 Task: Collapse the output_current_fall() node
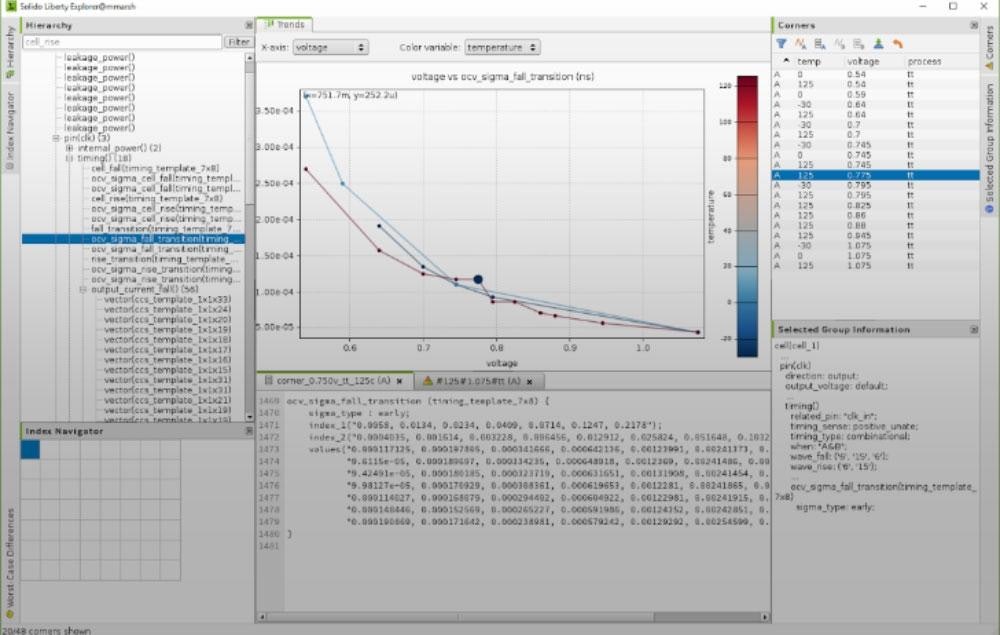click(x=83, y=290)
